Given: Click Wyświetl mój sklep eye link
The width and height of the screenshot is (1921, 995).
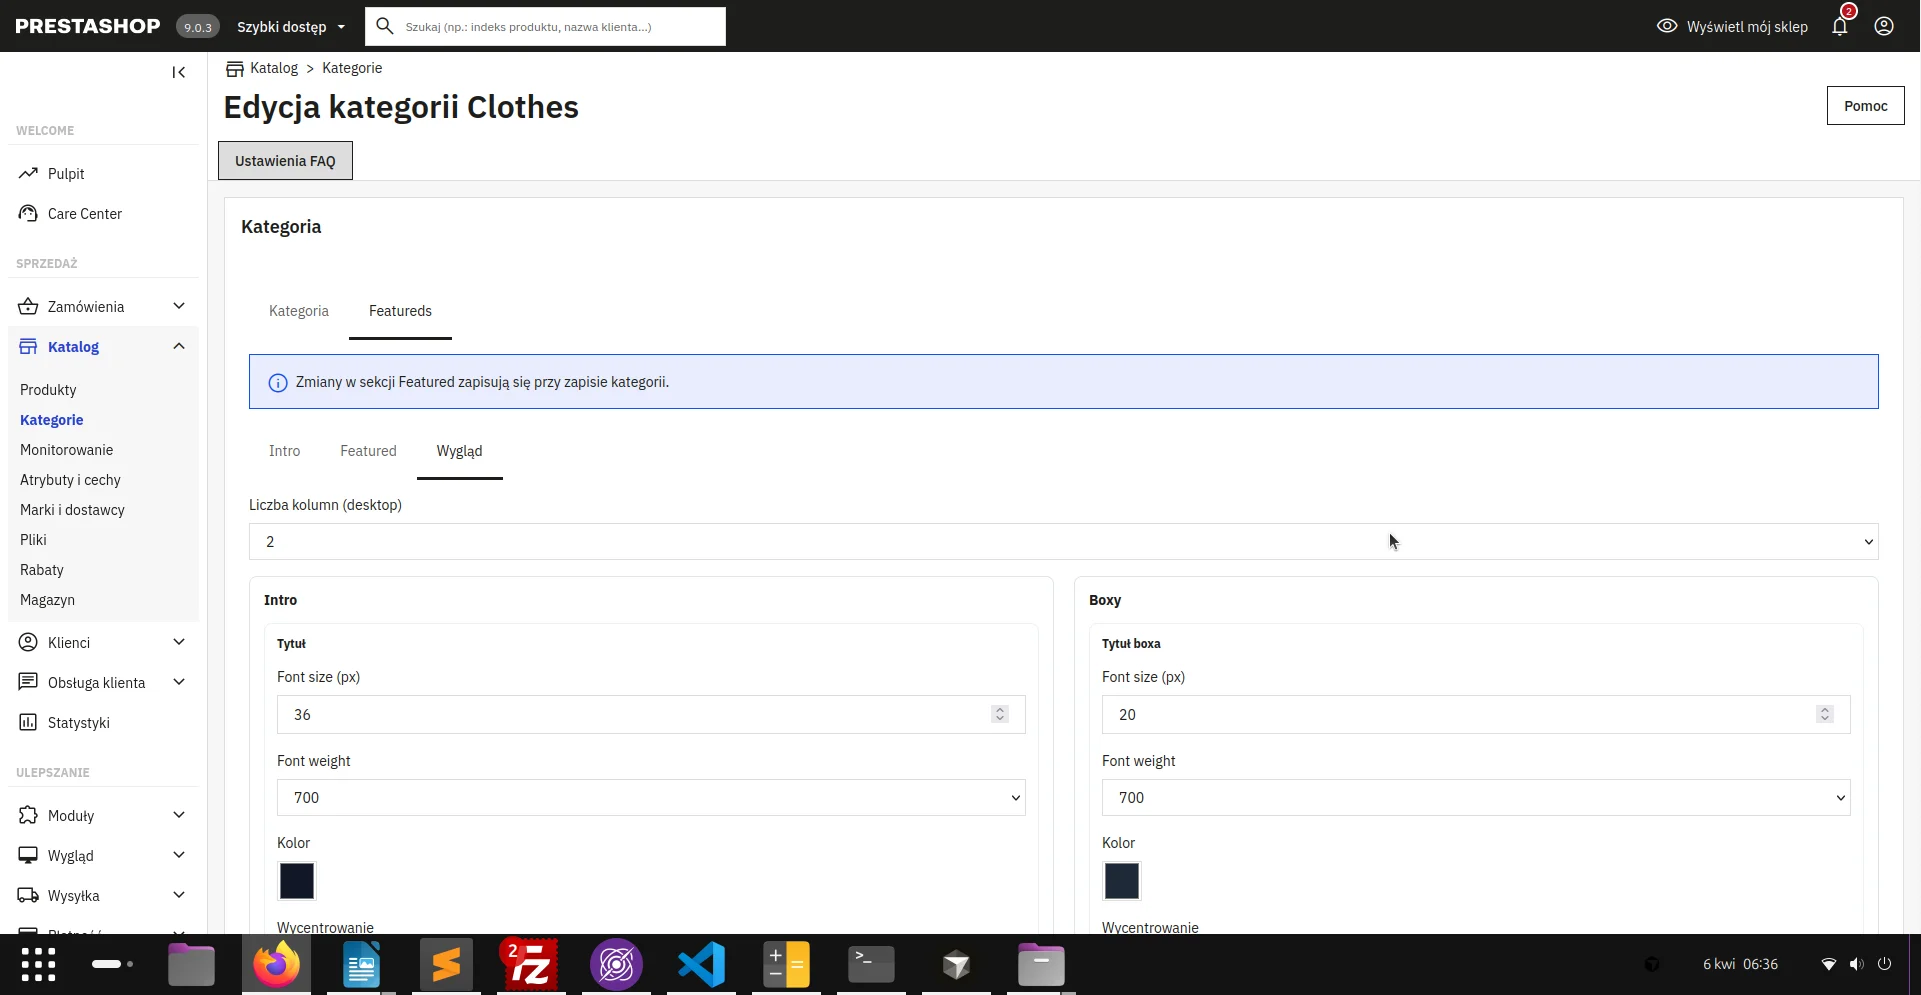Looking at the screenshot, I should pos(1732,27).
